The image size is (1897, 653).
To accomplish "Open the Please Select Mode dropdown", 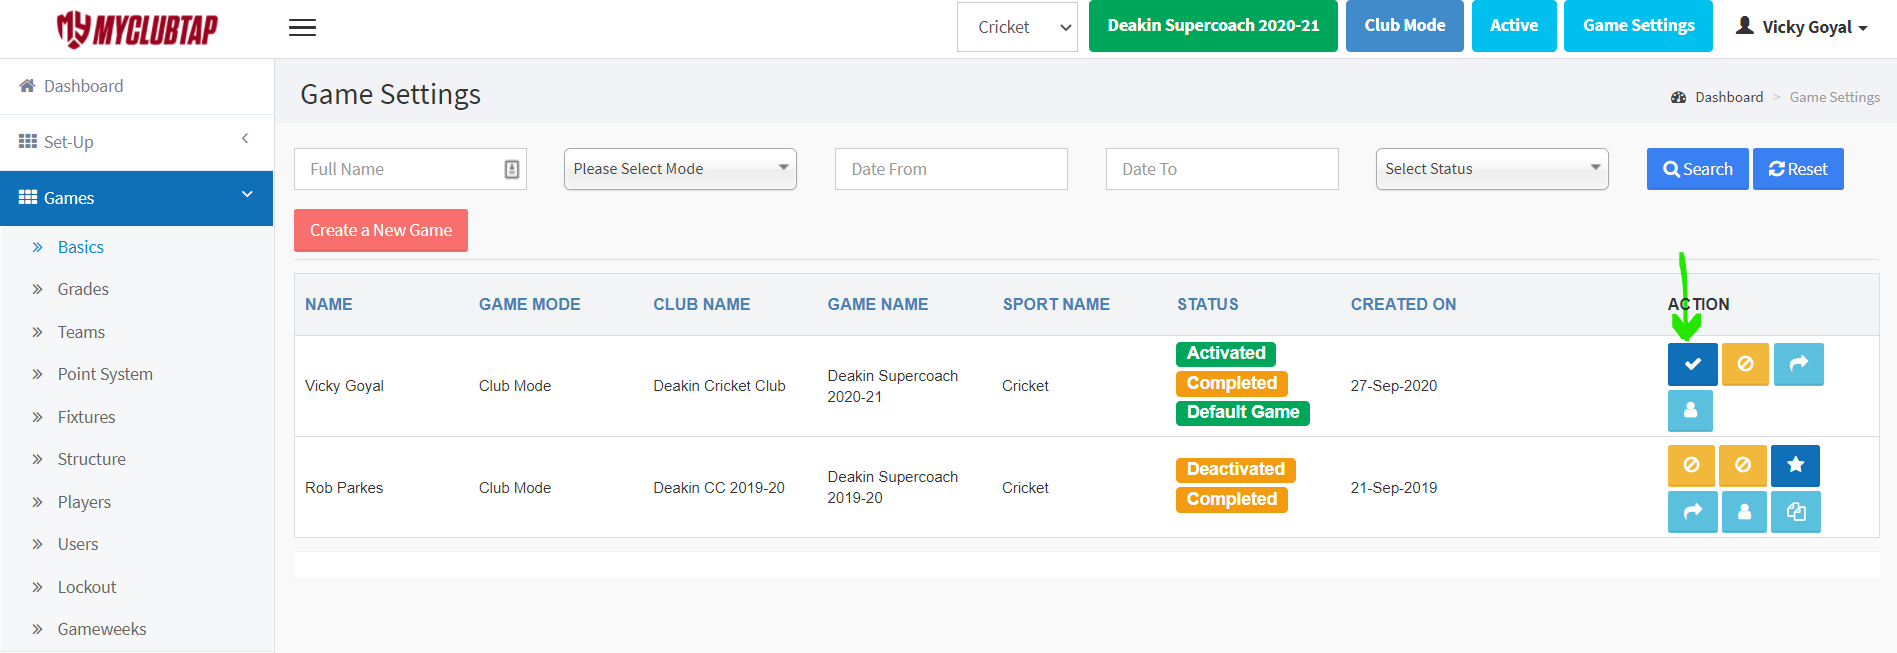I will point(680,169).
